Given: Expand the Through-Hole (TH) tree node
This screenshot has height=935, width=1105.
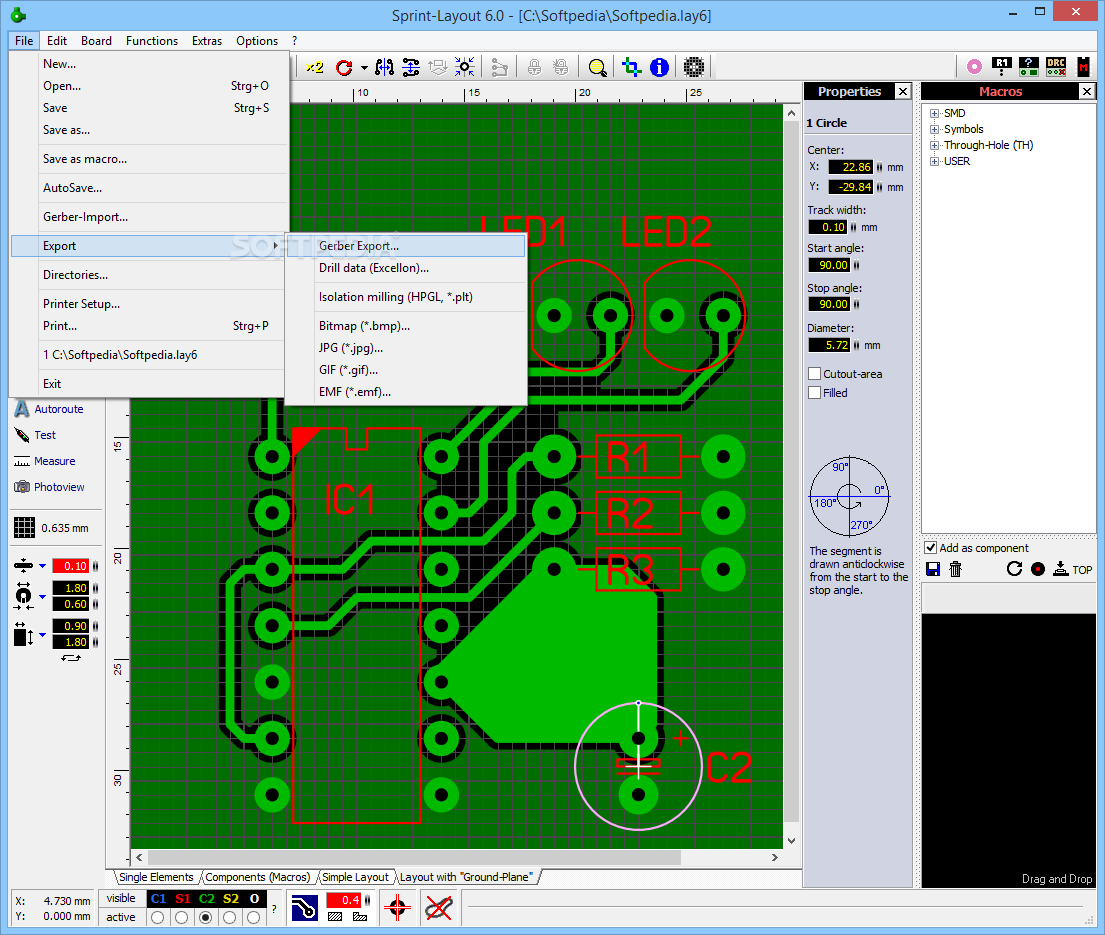Looking at the screenshot, I should pyautogui.click(x=934, y=146).
